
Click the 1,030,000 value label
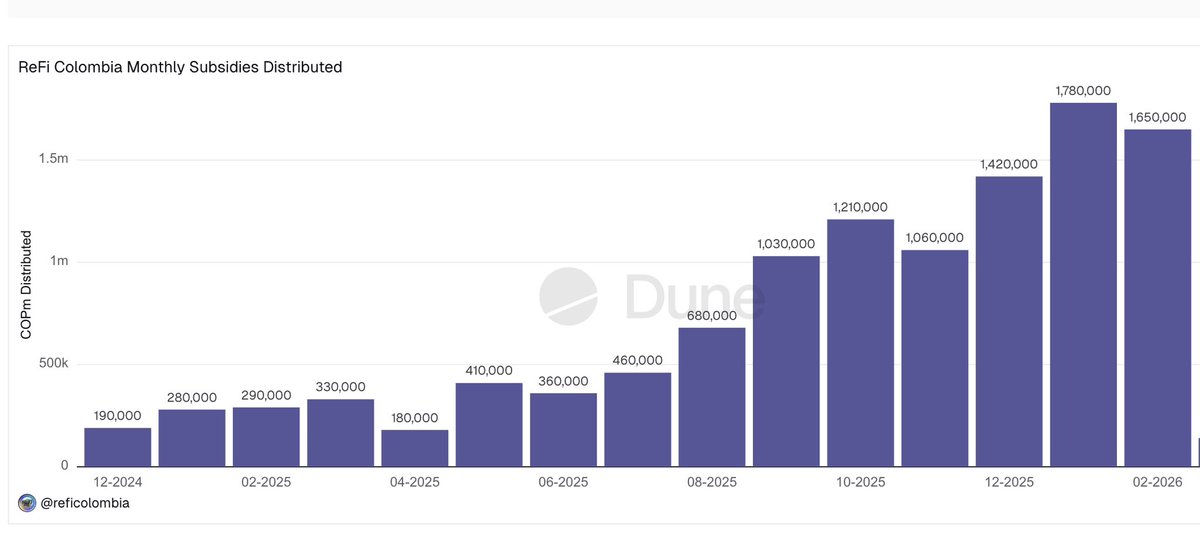click(786, 243)
